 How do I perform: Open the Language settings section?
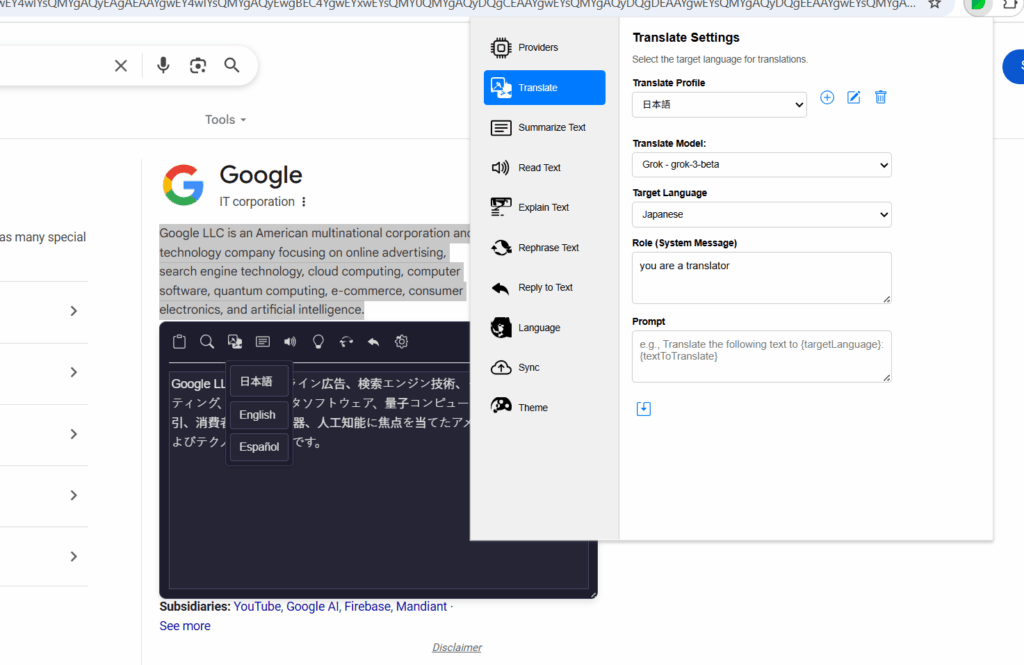[544, 328]
